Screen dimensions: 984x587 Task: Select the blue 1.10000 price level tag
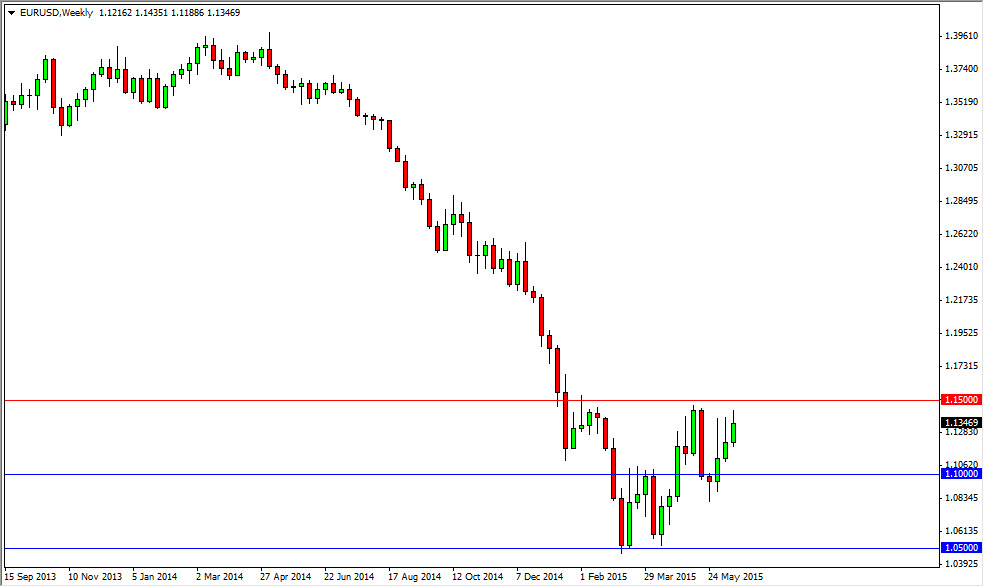(959, 475)
